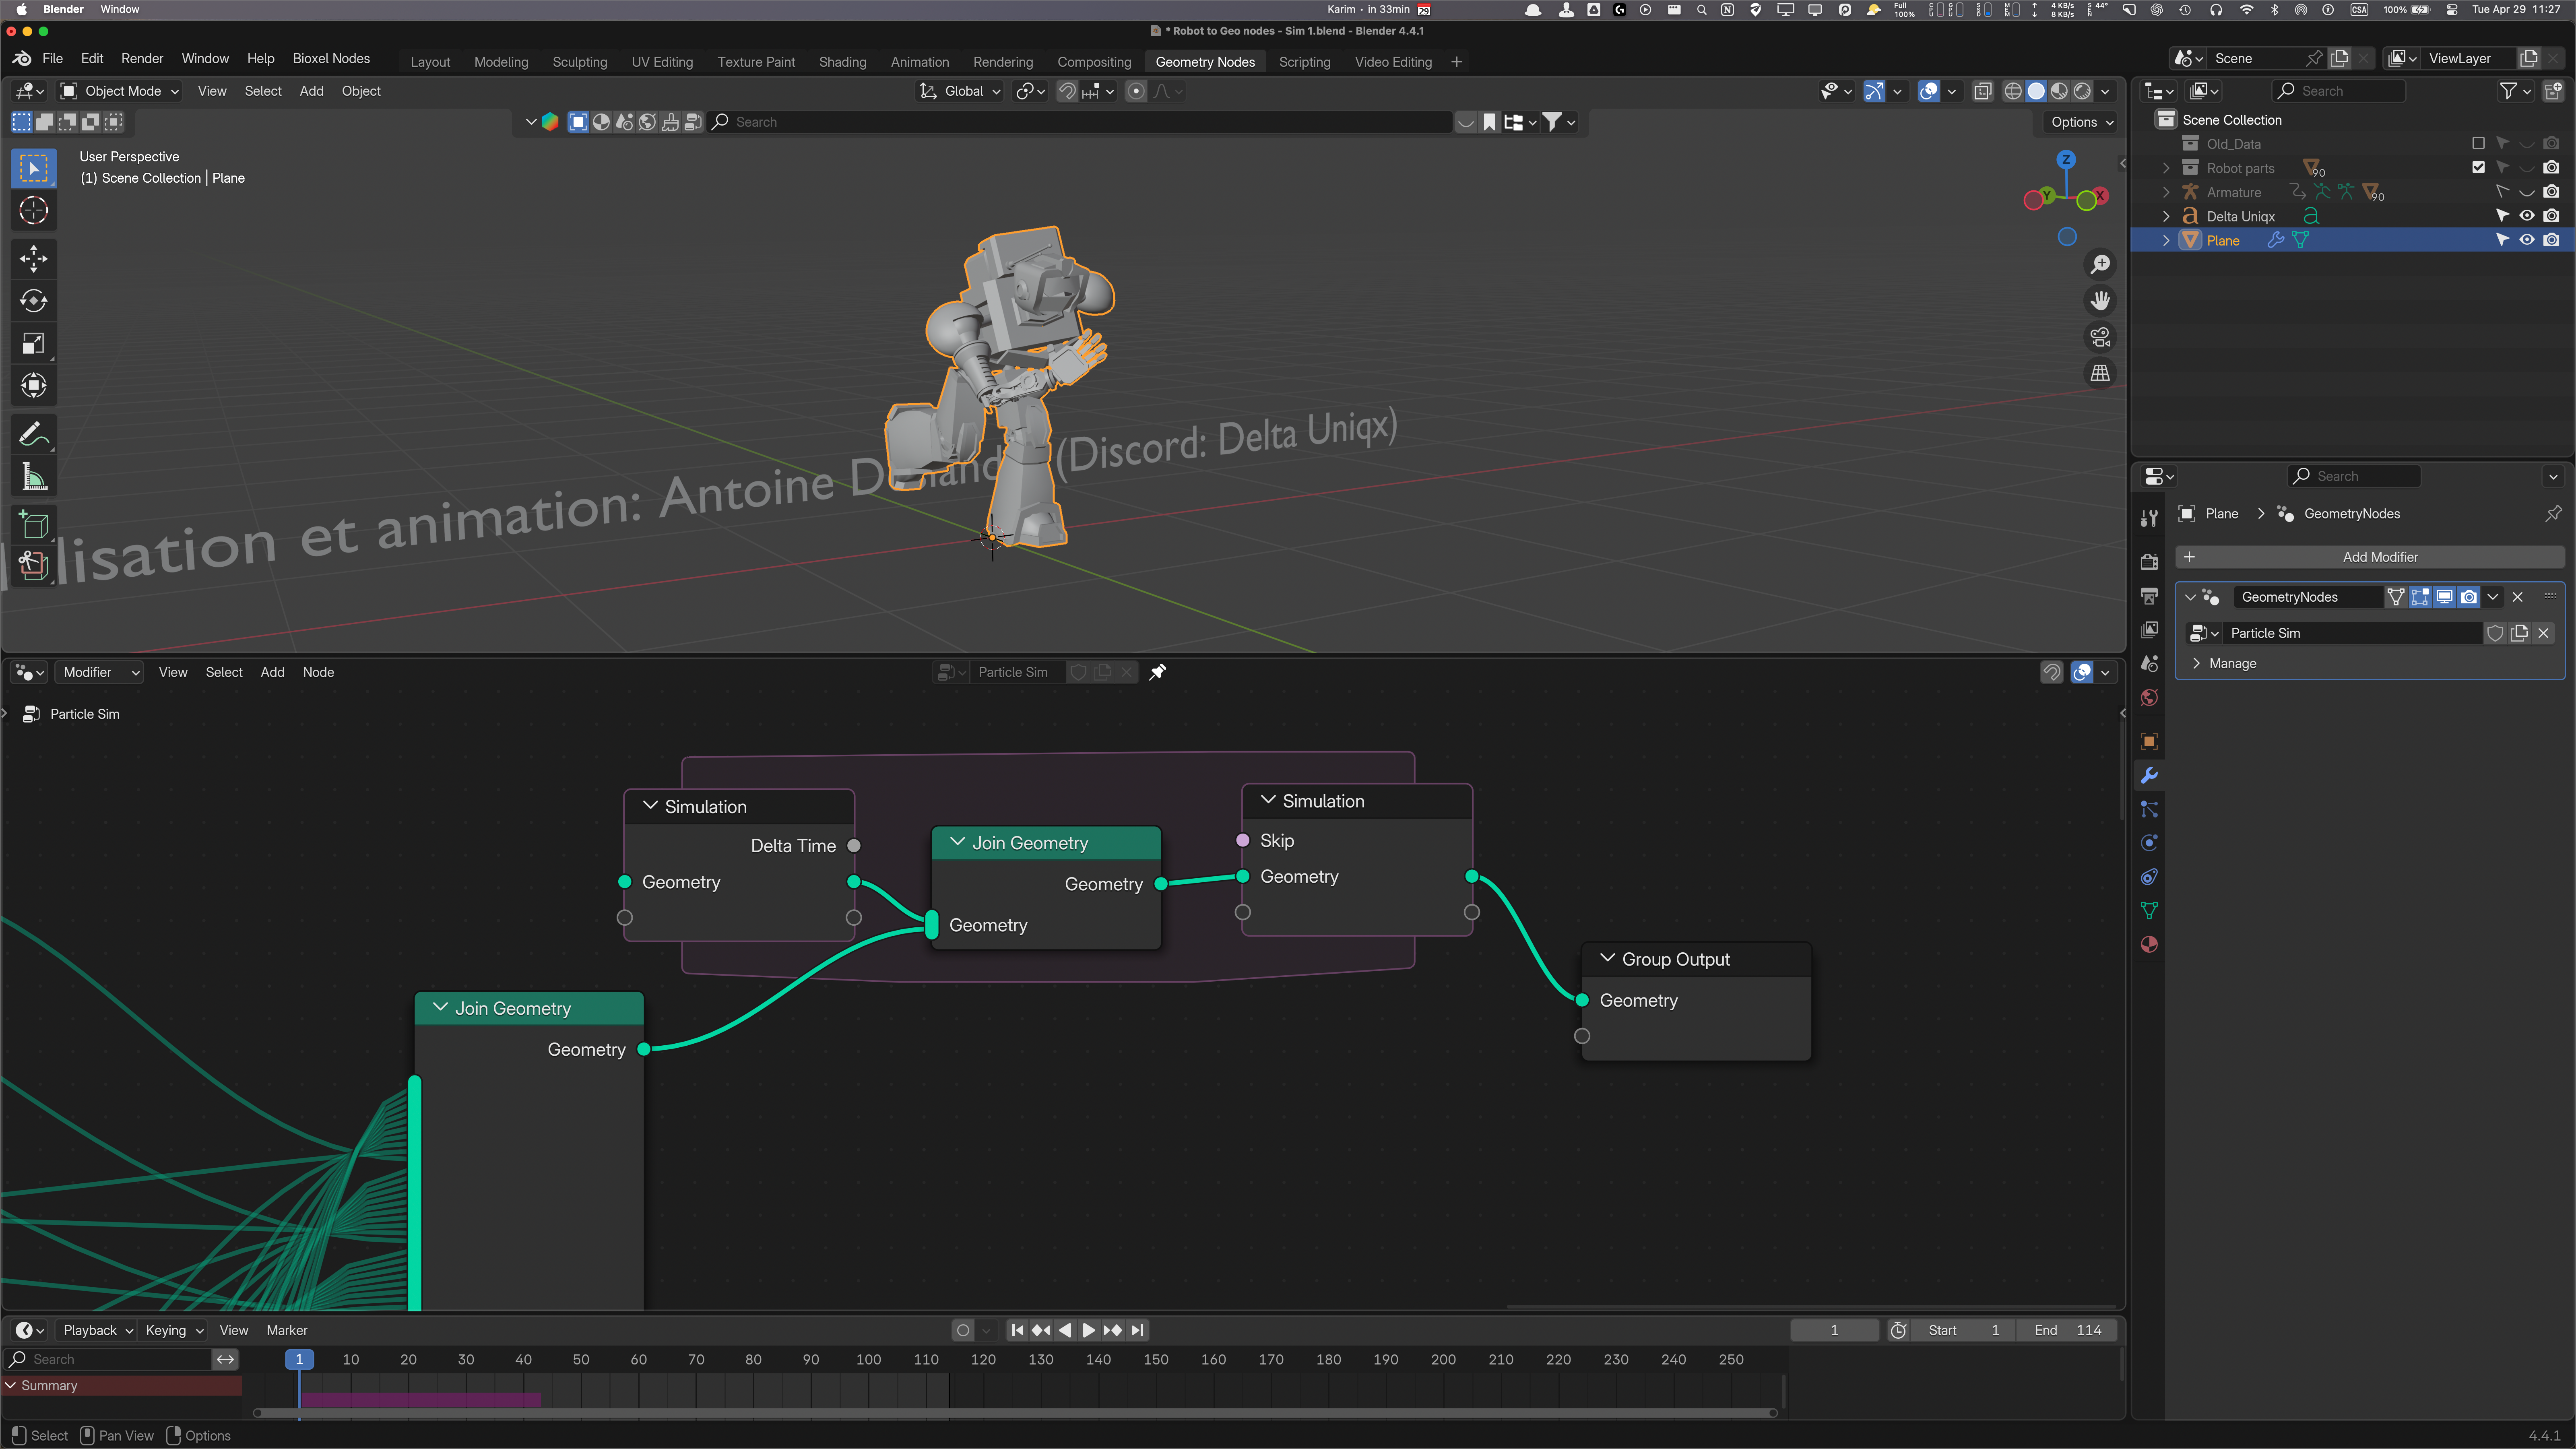Activate the Add Cube tool
This screenshot has width=2576, height=1449.
coord(33,524)
